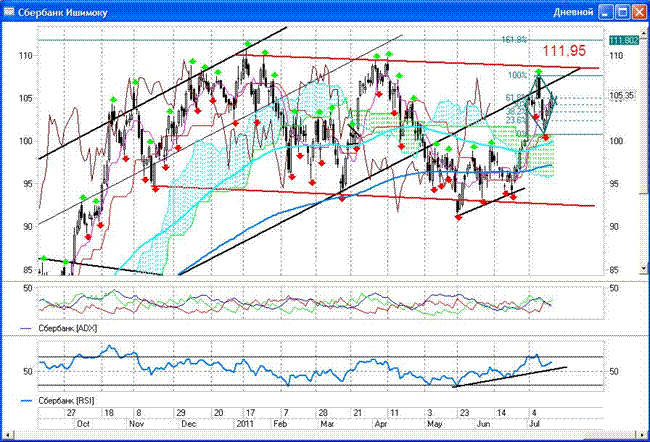Click the Feb month label on time axis

coord(281,424)
